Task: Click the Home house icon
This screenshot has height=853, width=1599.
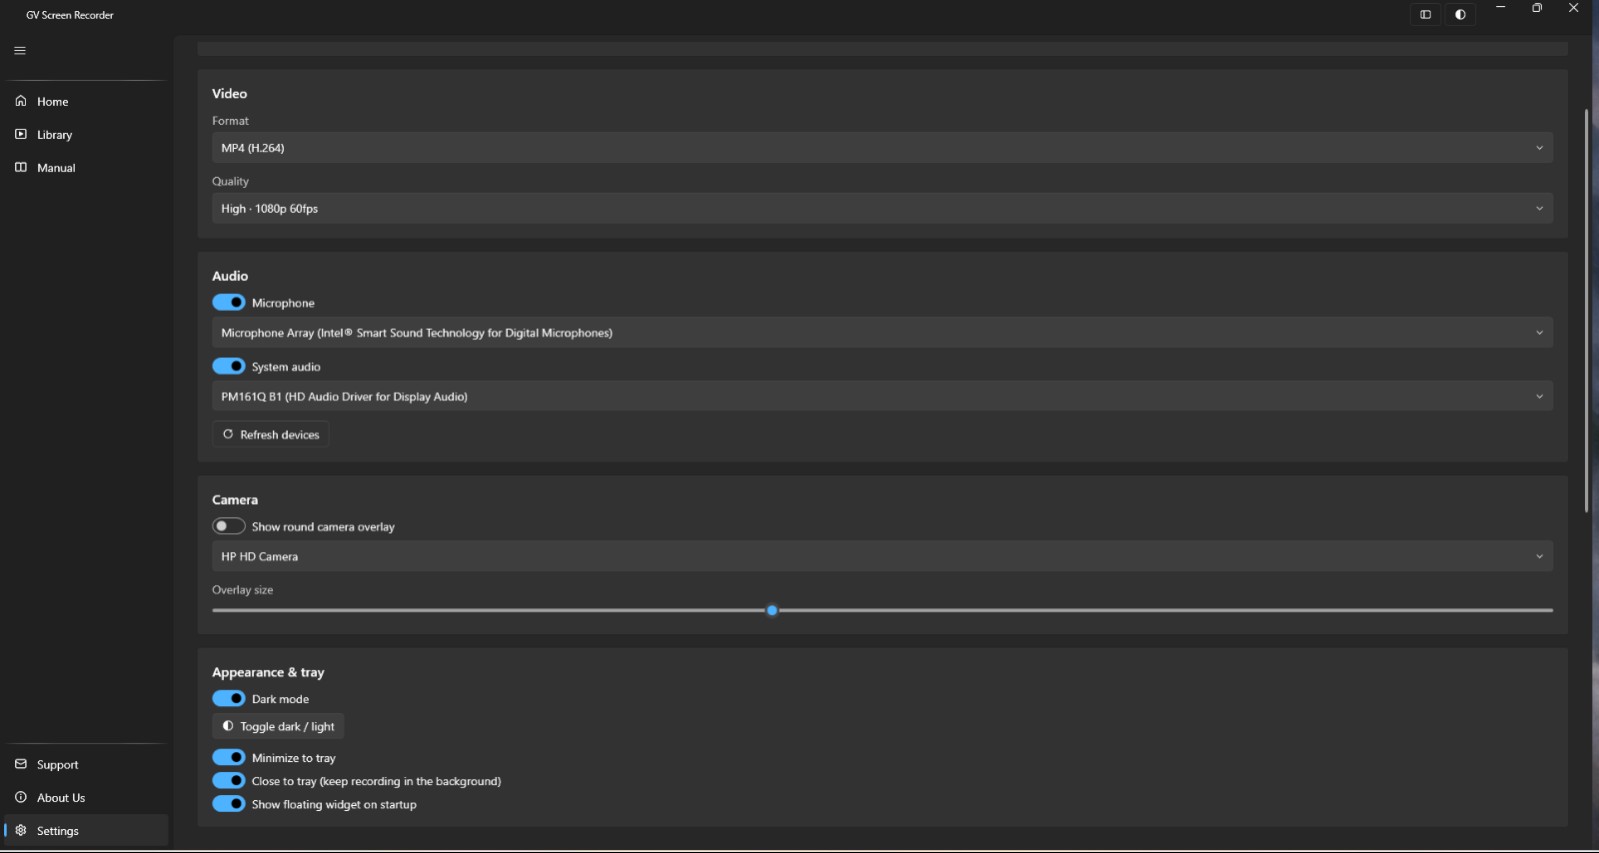Action: [21, 101]
